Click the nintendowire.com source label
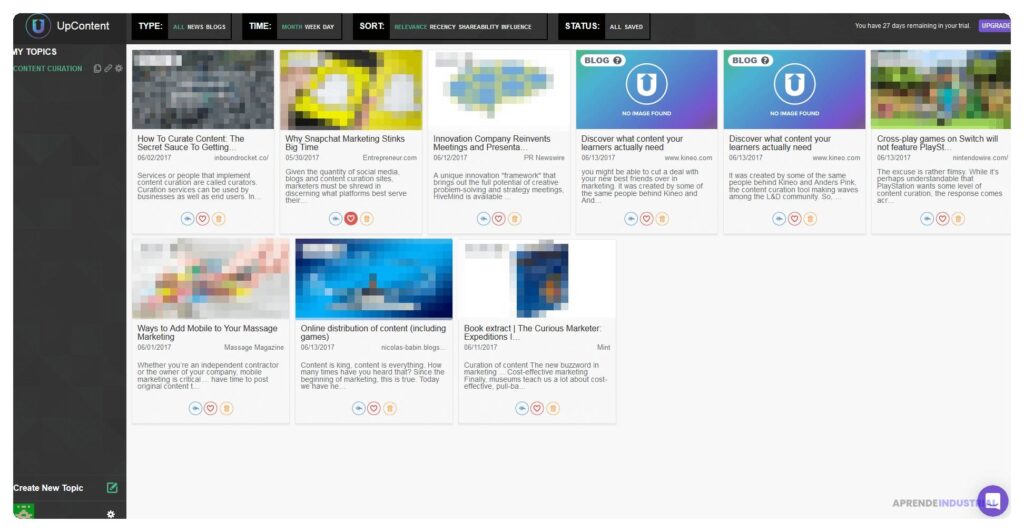Screen dimensions: 1024x532 (980, 158)
